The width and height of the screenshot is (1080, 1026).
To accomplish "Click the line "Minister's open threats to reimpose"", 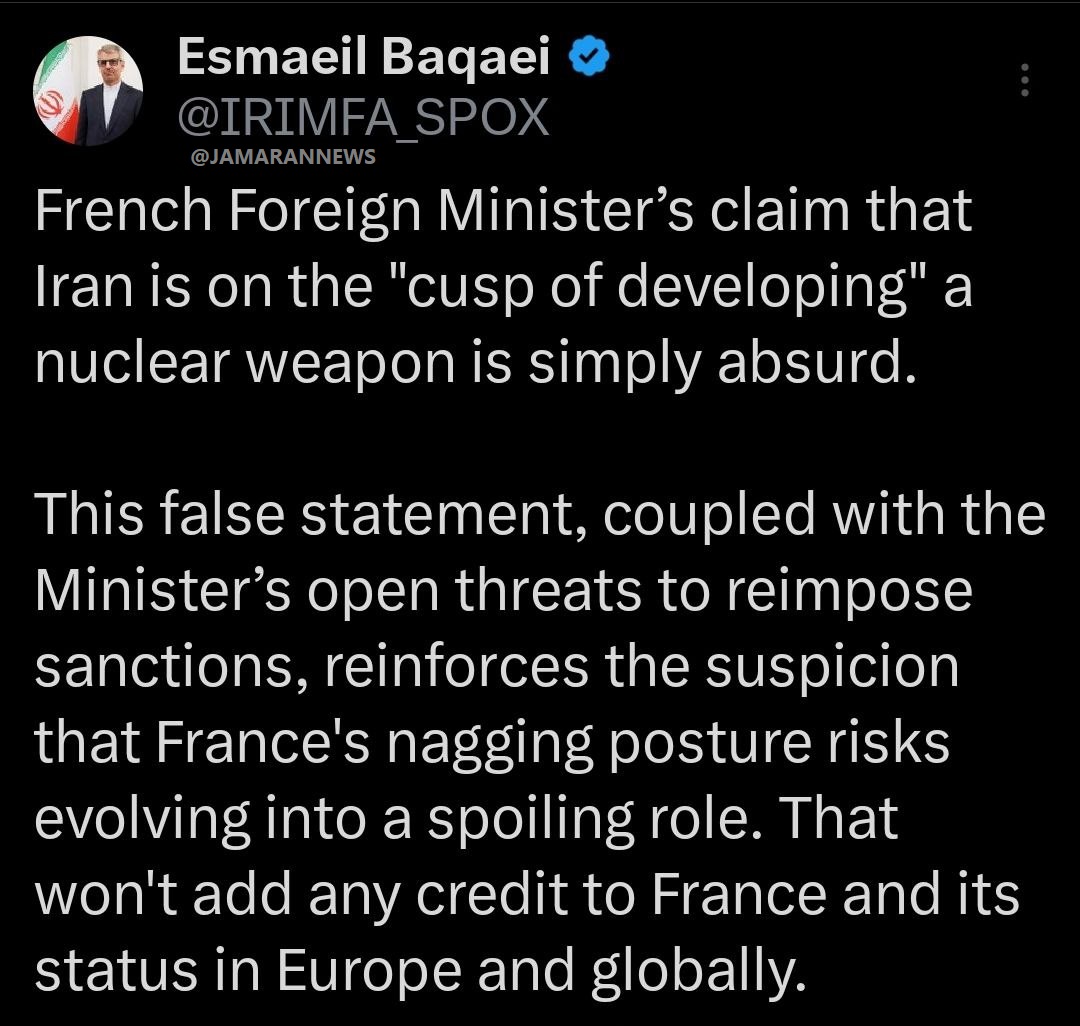I will pyautogui.click(x=503, y=588).
